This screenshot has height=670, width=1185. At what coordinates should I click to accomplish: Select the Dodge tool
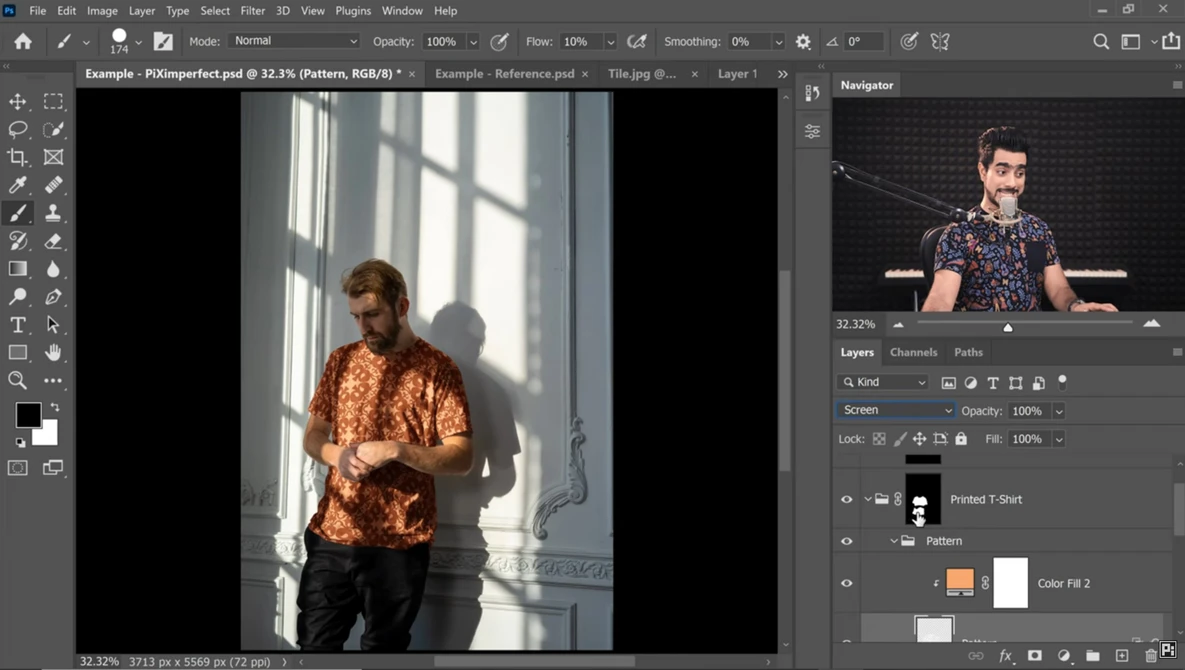click(x=17, y=296)
